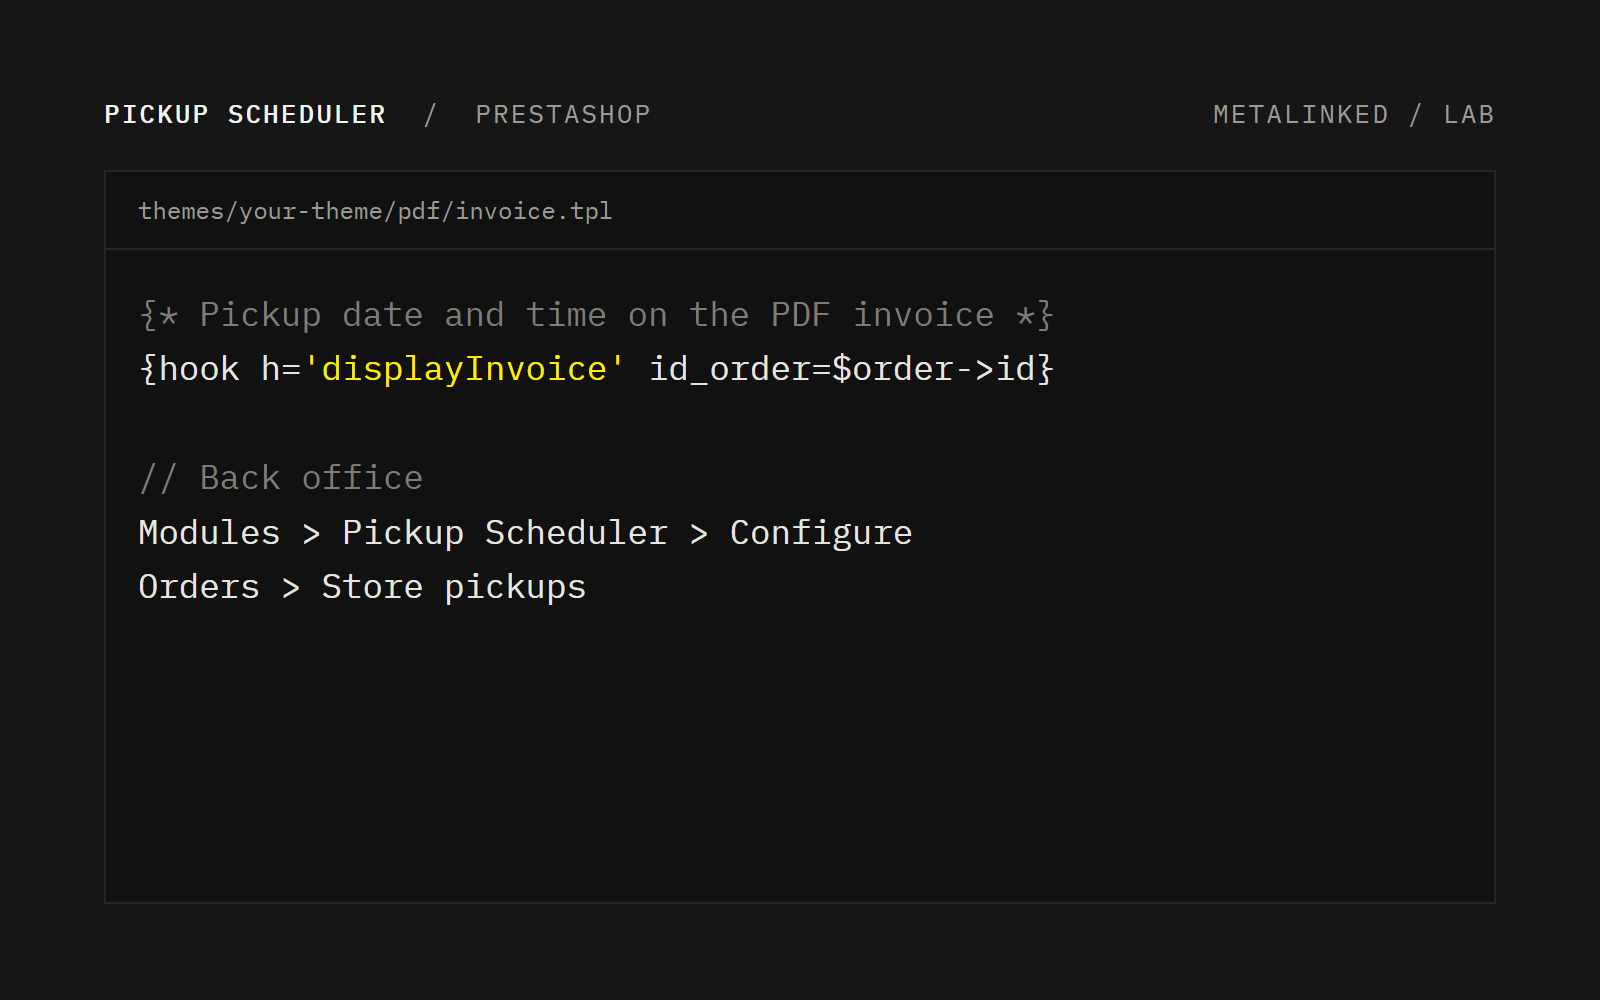Click the comment 'Pickup date and time on the PDF invoice'
Viewport: 1600px width, 1000px height.
(x=596, y=315)
